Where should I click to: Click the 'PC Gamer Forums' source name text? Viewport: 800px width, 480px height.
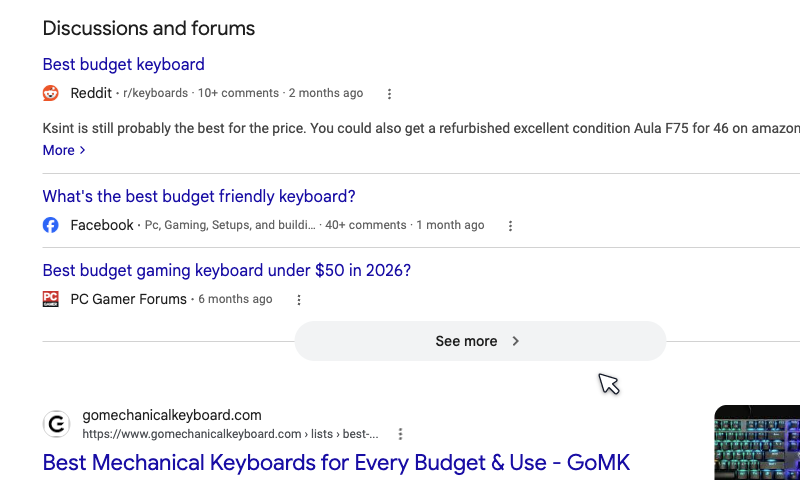pos(129,299)
